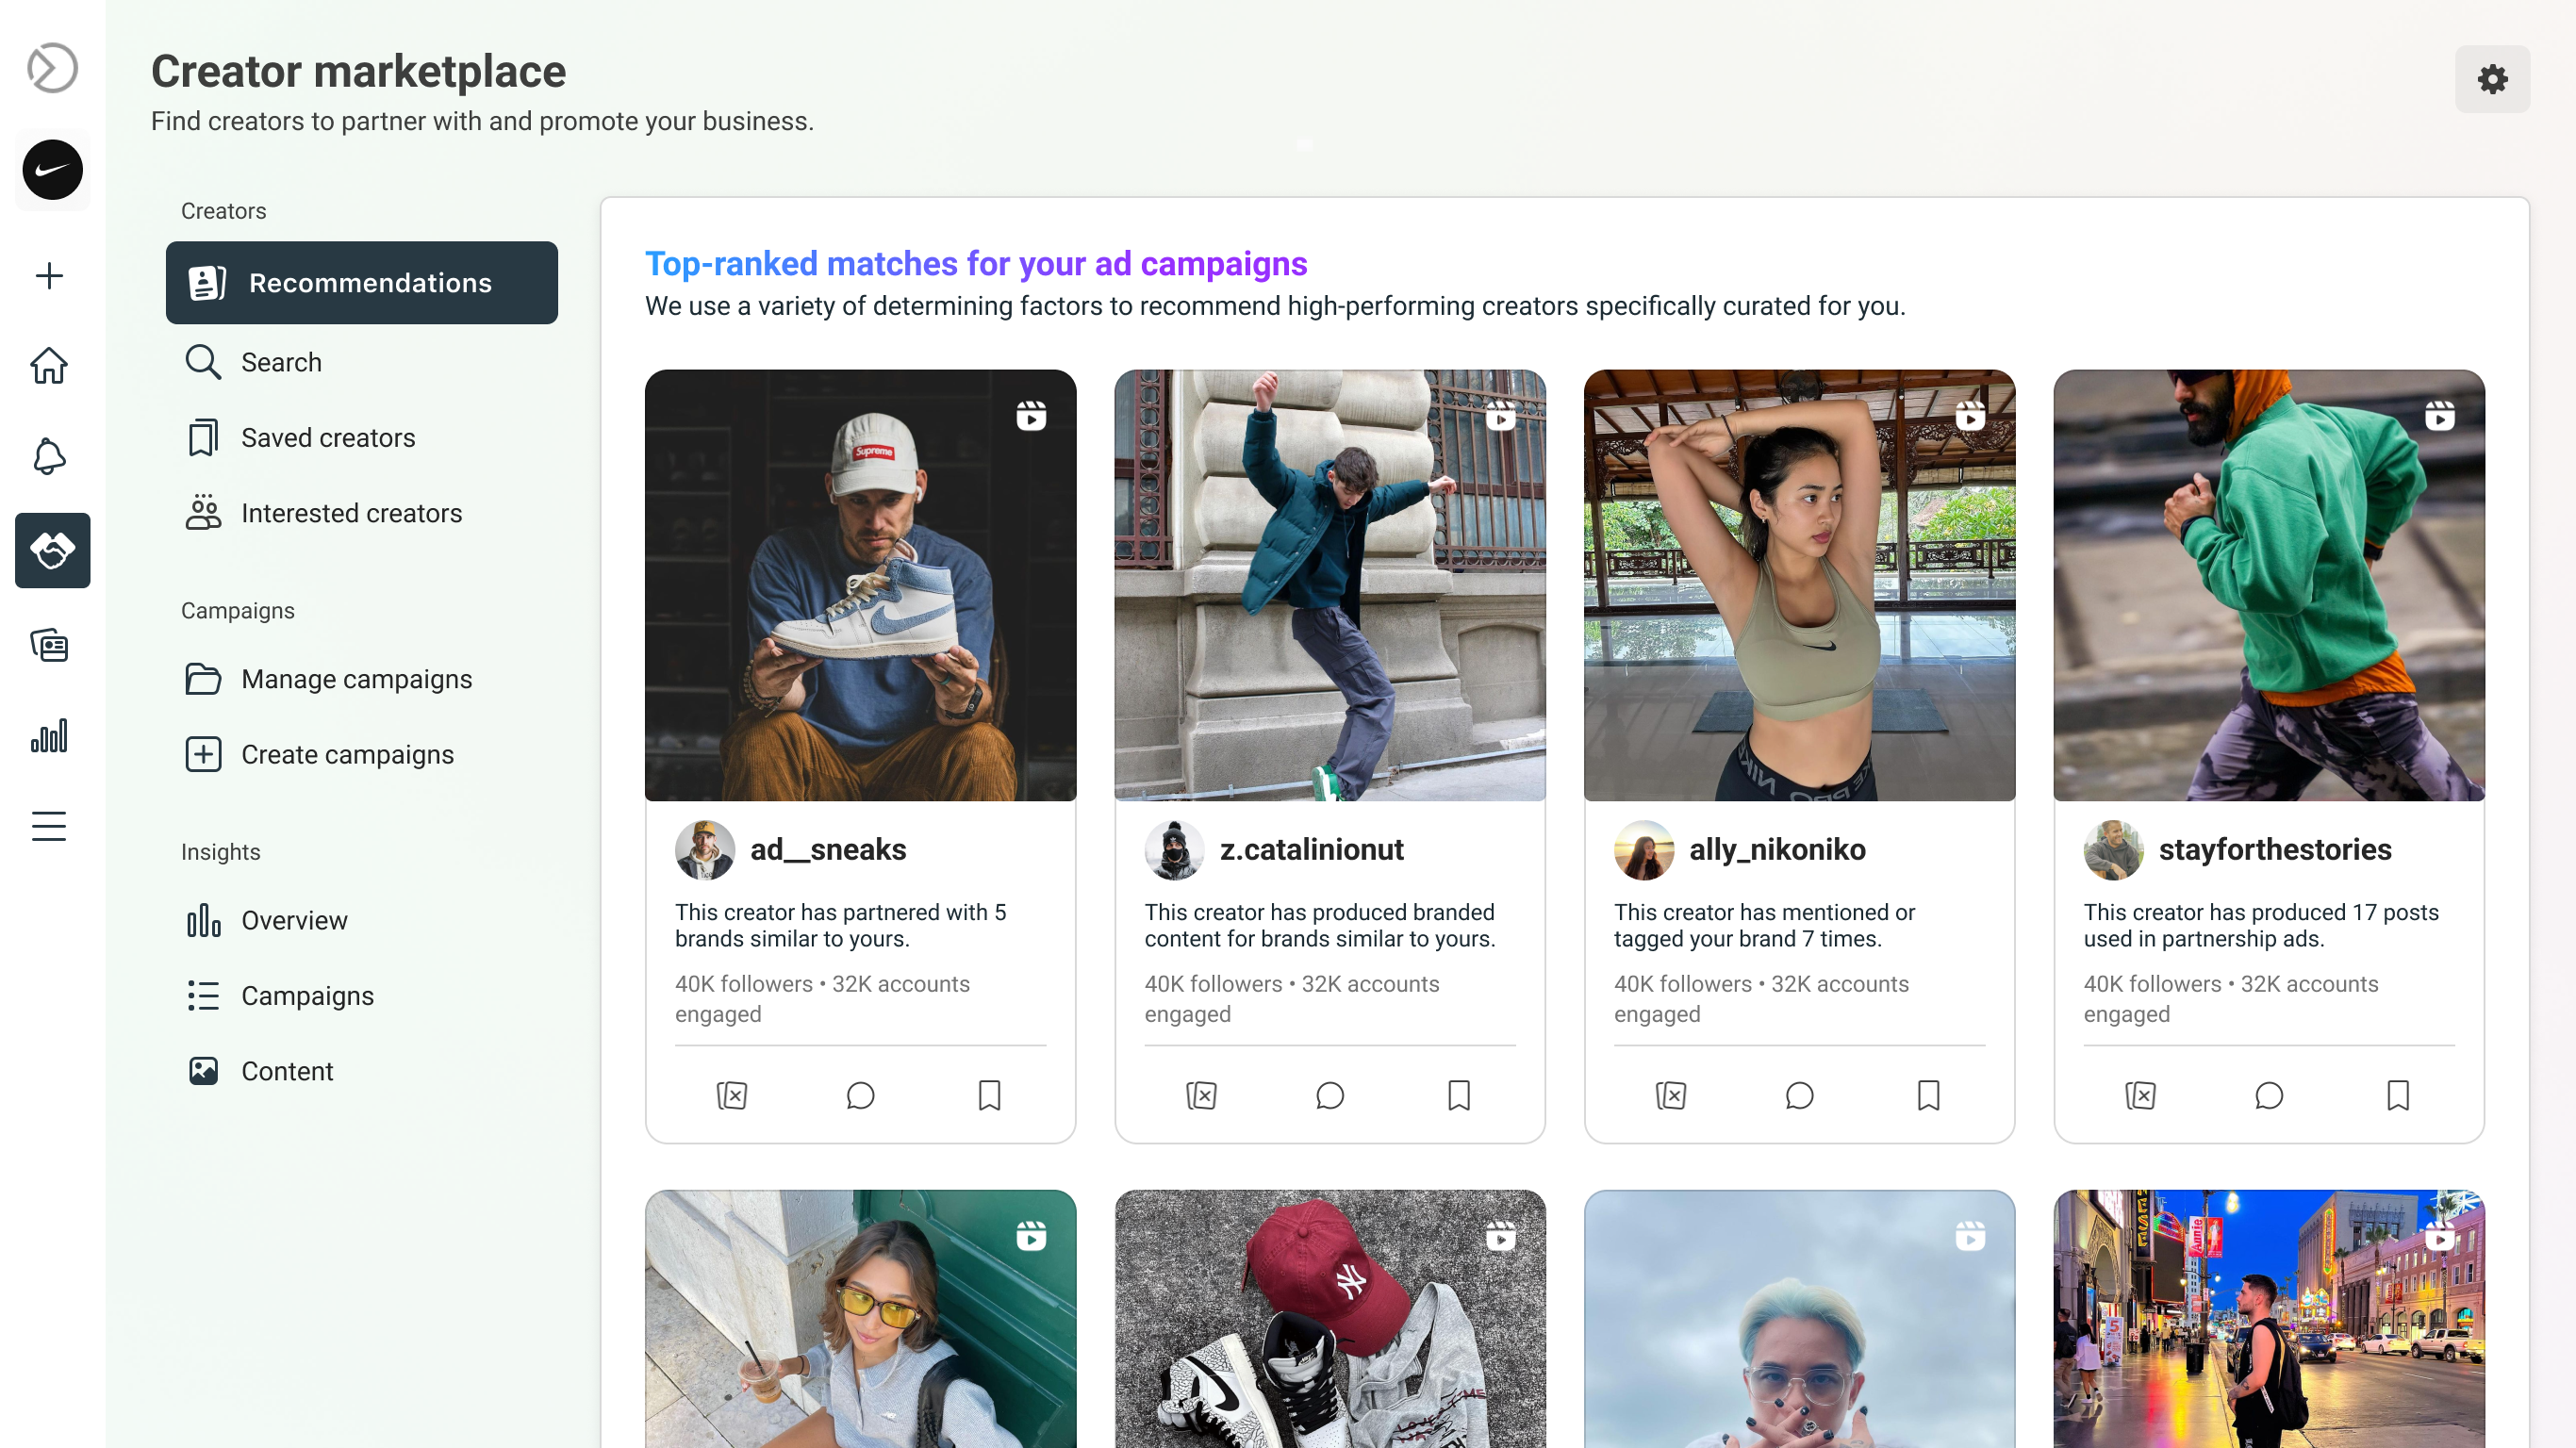Image resolution: width=2576 pixels, height=1448 pixels.
Task: Open Create campaigns
Action: 347,755
